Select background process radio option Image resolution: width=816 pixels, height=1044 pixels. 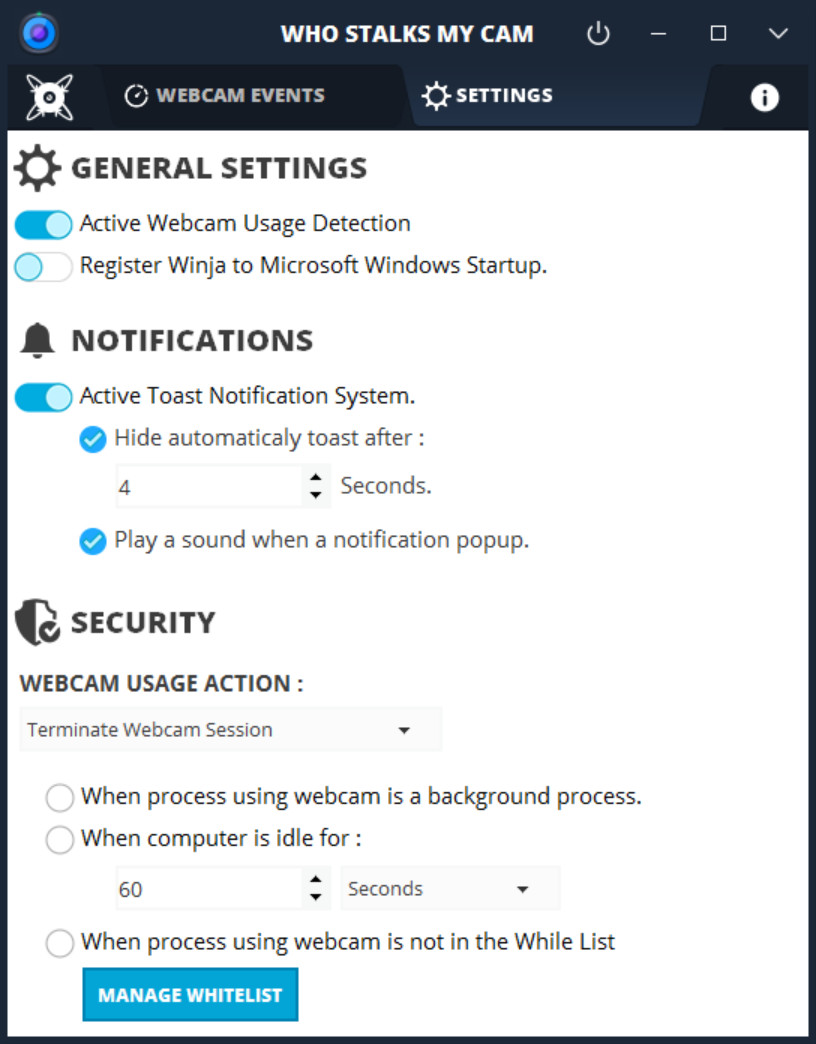coord(59,798)
